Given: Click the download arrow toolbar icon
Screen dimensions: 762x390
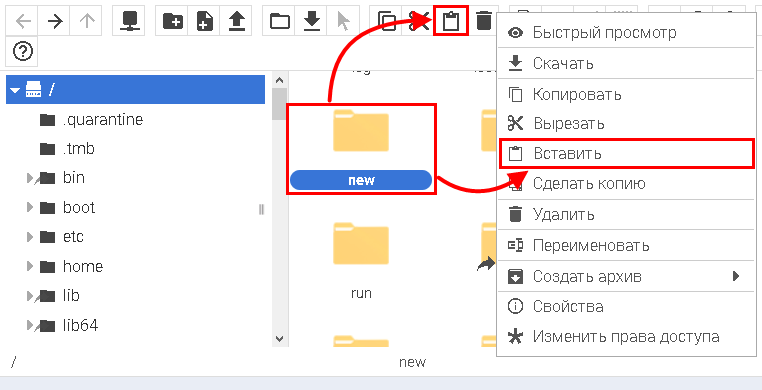Looking at the screenshot, I should [x=312, y=21].
